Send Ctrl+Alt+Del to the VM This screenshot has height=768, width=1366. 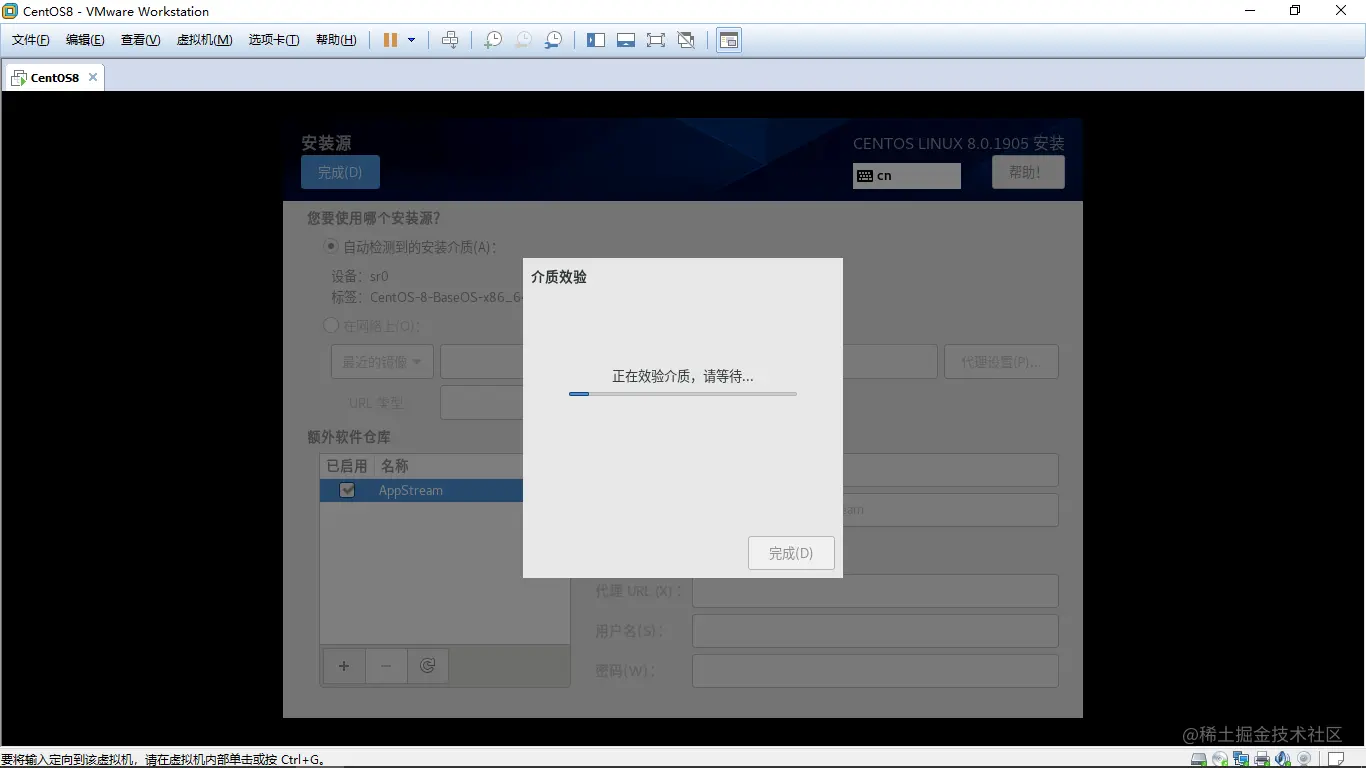tap(450, 40)
